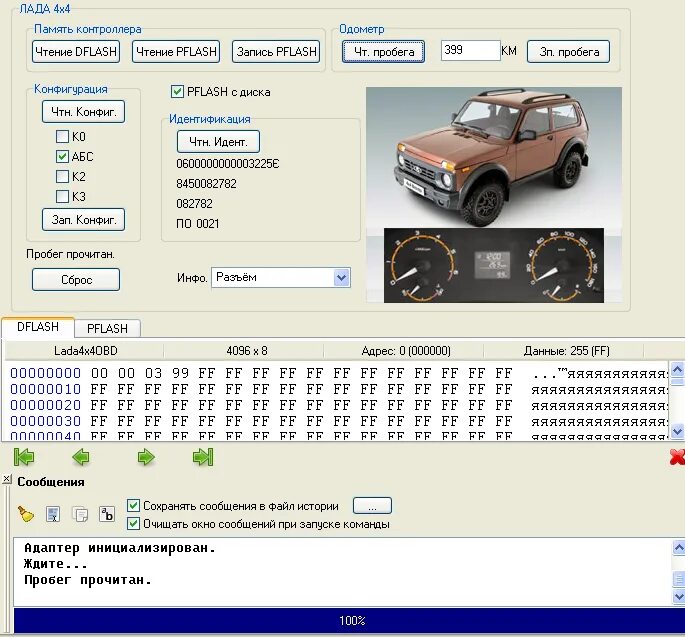Jump to last page green arrow

pyautogui.click(x=203, y=457)
